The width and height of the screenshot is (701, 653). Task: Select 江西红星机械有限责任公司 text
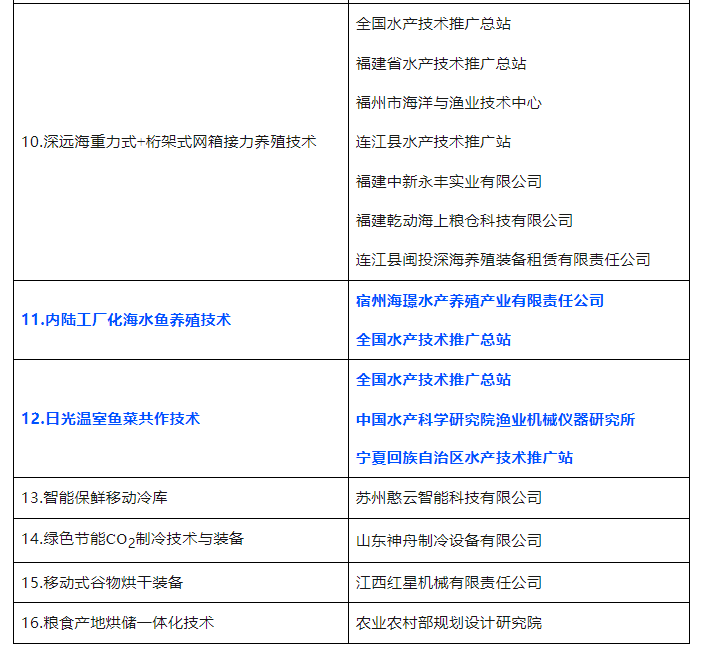point(448,583)
